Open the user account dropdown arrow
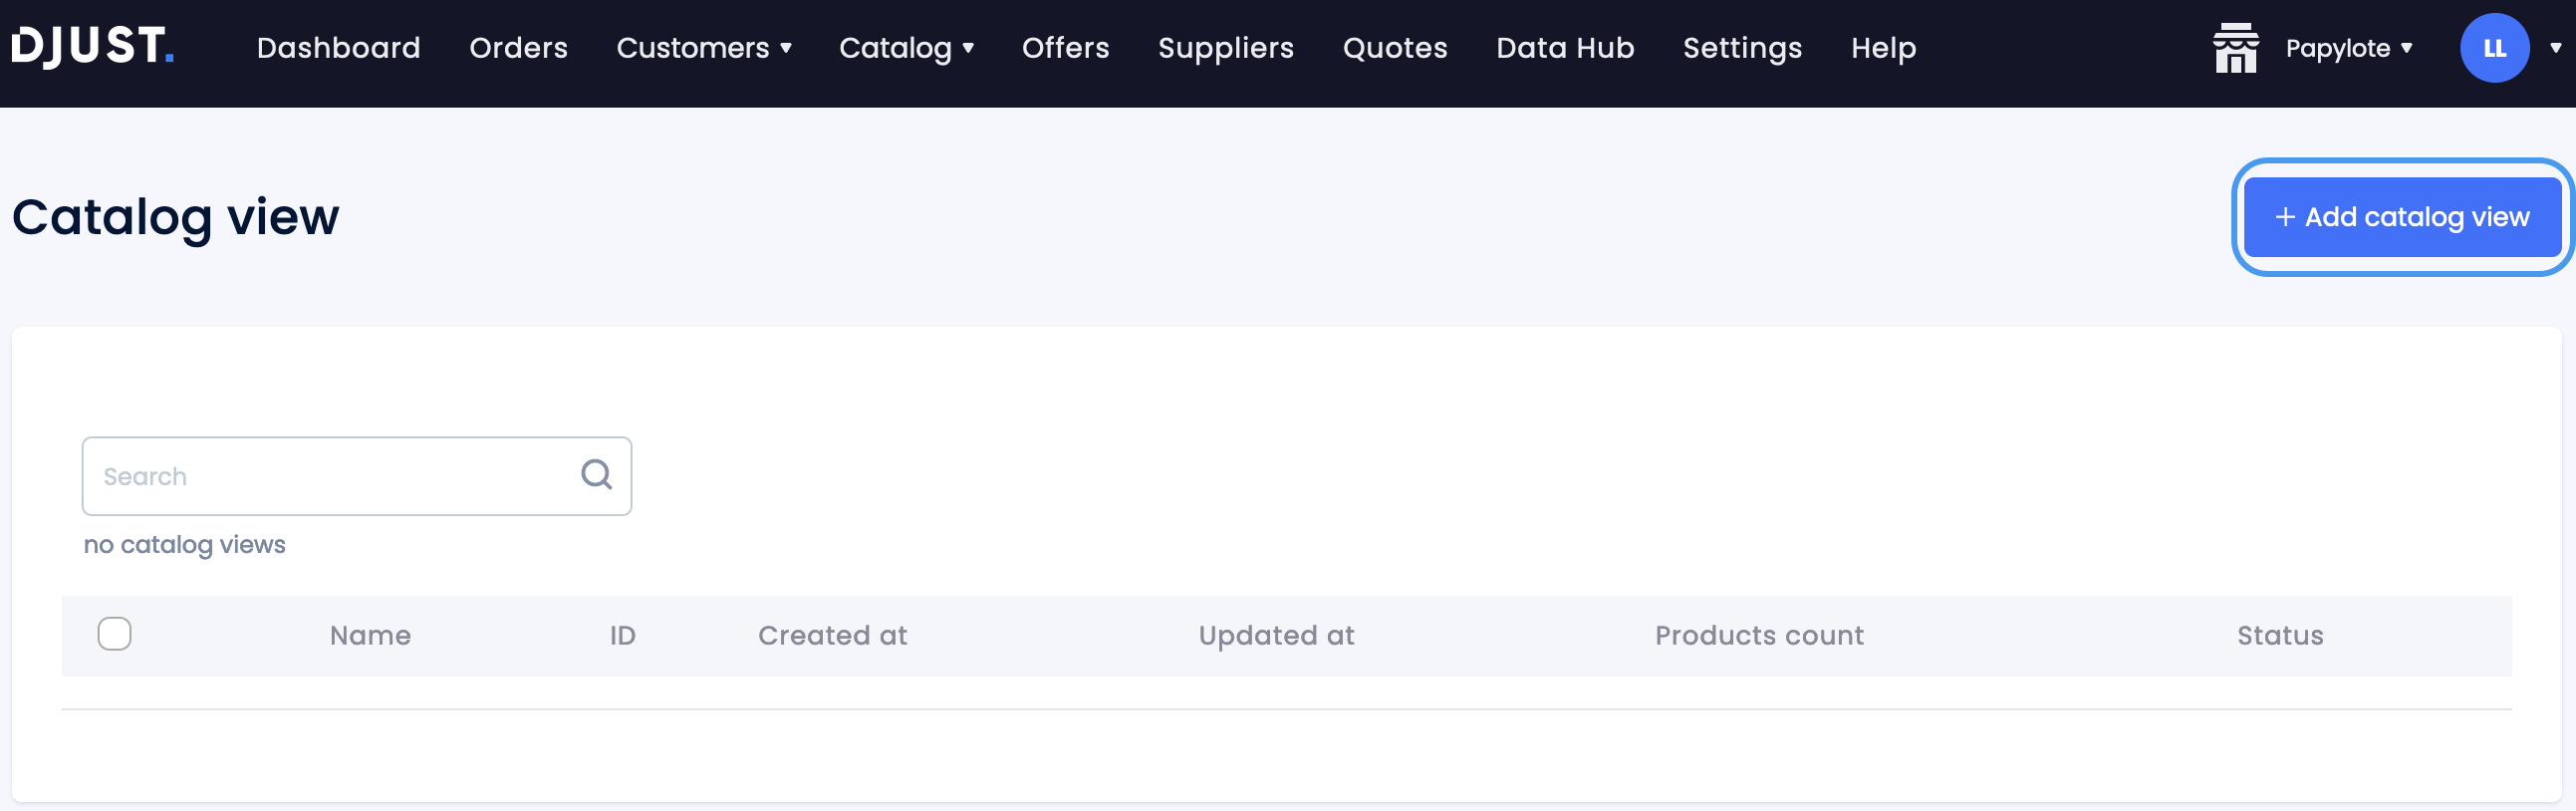Viewport: 2576px width, 811px height. (2556, 47)
